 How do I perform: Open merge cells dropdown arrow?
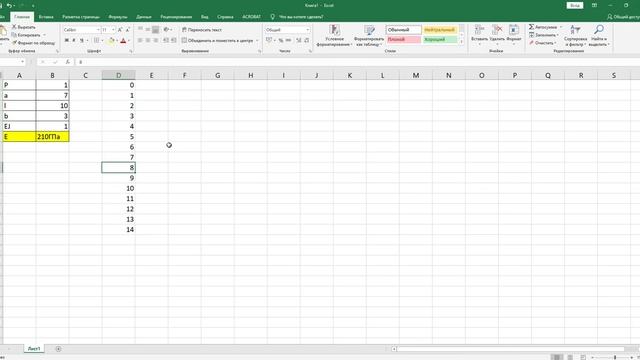pos(257,40)
